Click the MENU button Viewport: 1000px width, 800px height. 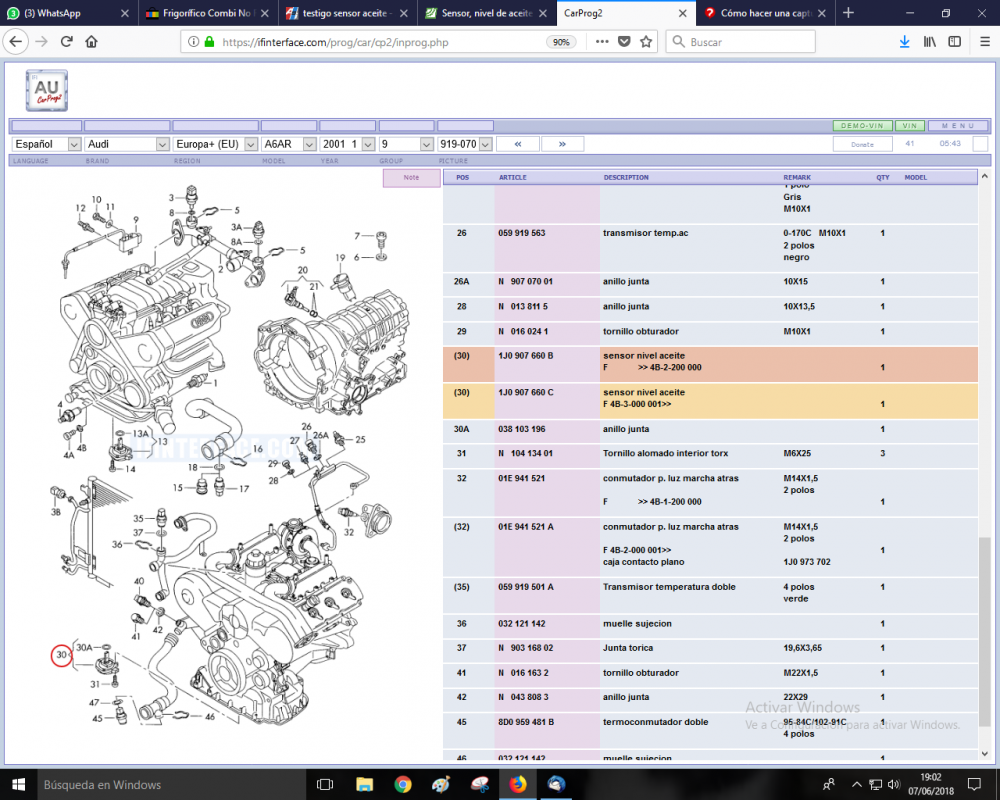959,126
